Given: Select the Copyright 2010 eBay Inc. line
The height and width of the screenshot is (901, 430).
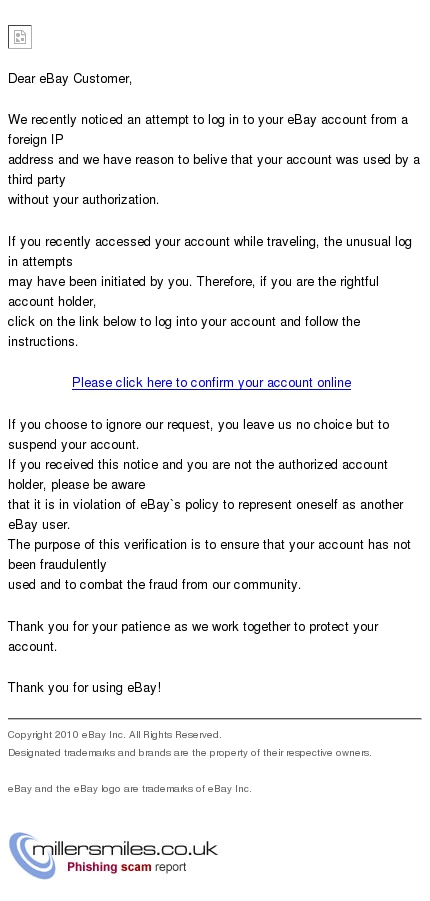Looking at the screenshot, I should pos(114,735).
